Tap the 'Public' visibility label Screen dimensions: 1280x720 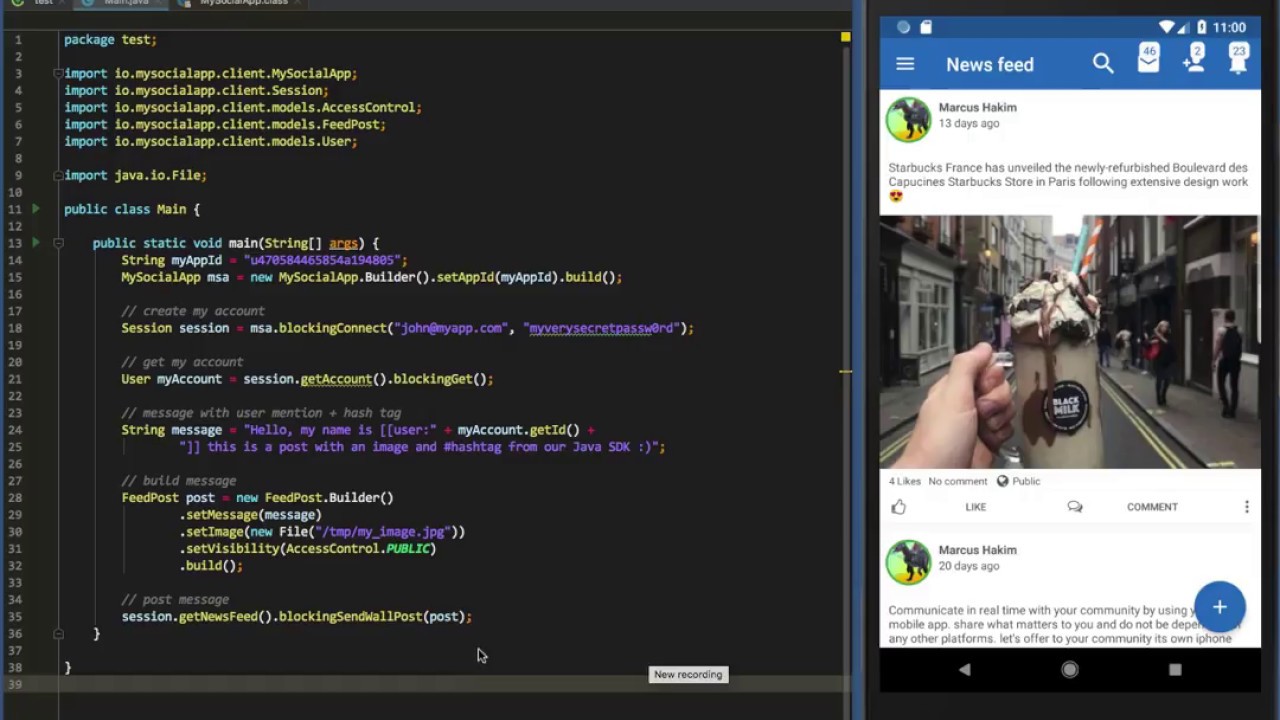1026,481
